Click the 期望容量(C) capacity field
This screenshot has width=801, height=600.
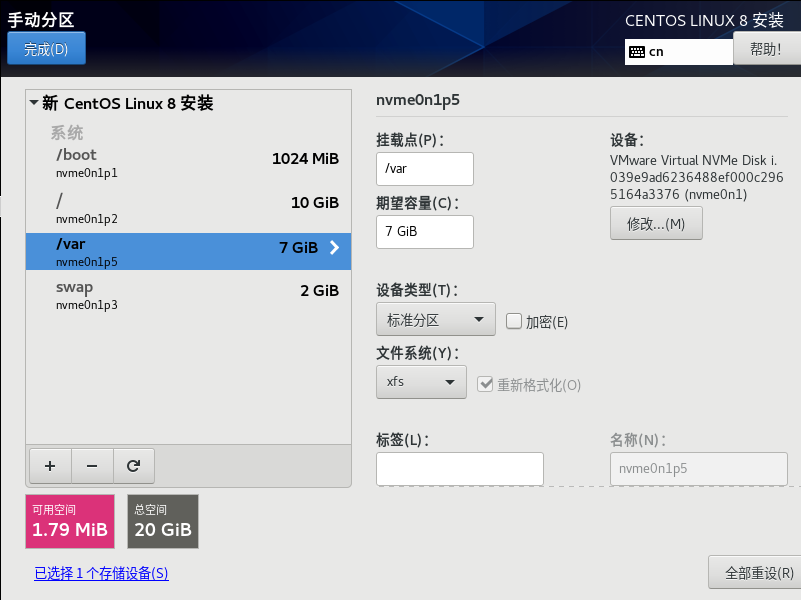pos(425,232)
